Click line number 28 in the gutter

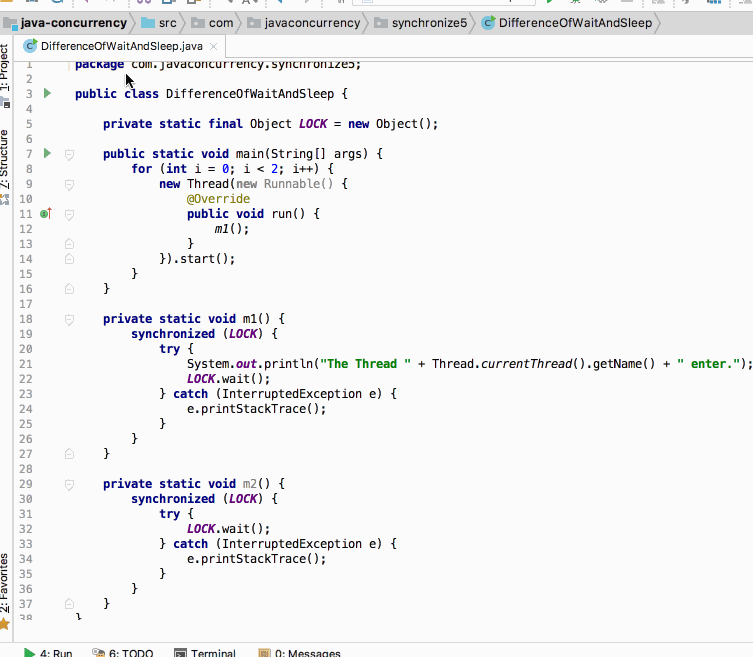26,469
